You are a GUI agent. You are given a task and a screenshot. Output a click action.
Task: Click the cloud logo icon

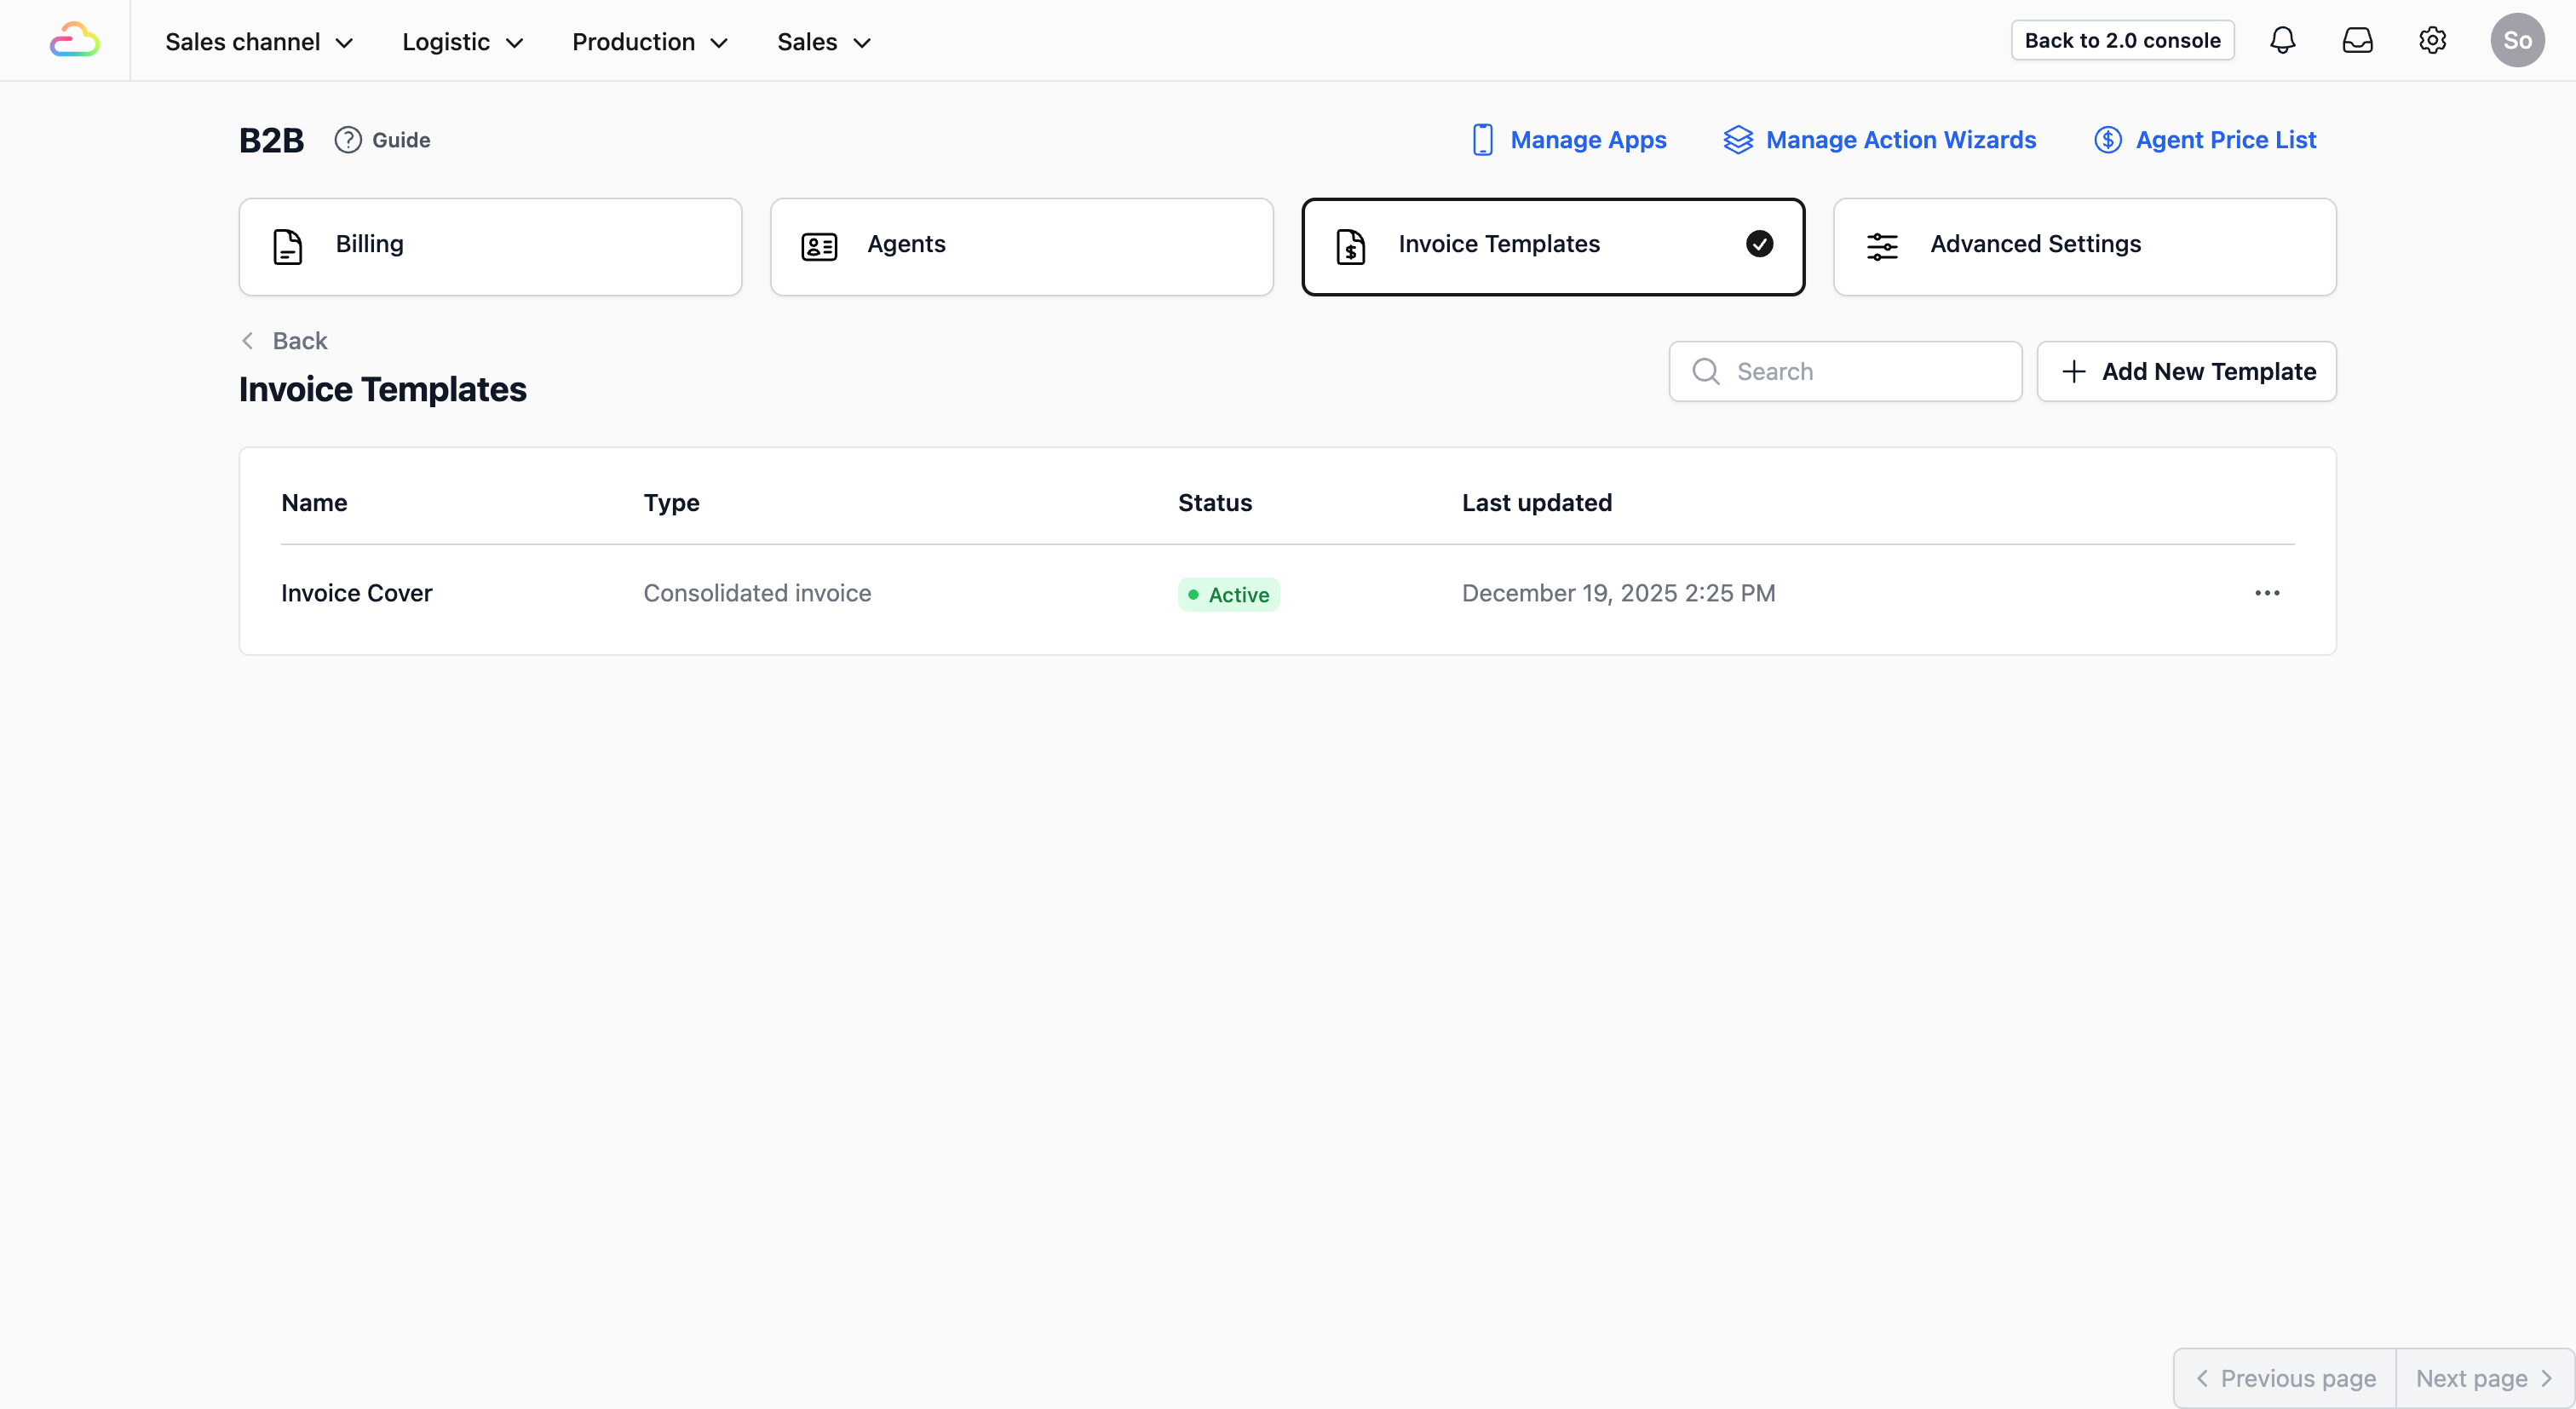(x=74, y=40)
